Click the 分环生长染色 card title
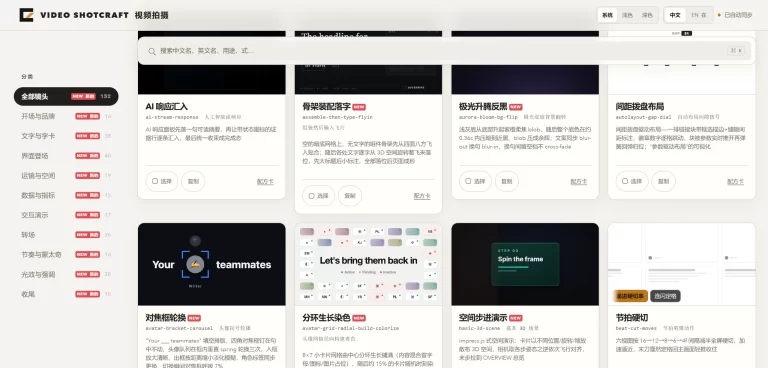This screenshot has width=768, height=368. (326, 318)
